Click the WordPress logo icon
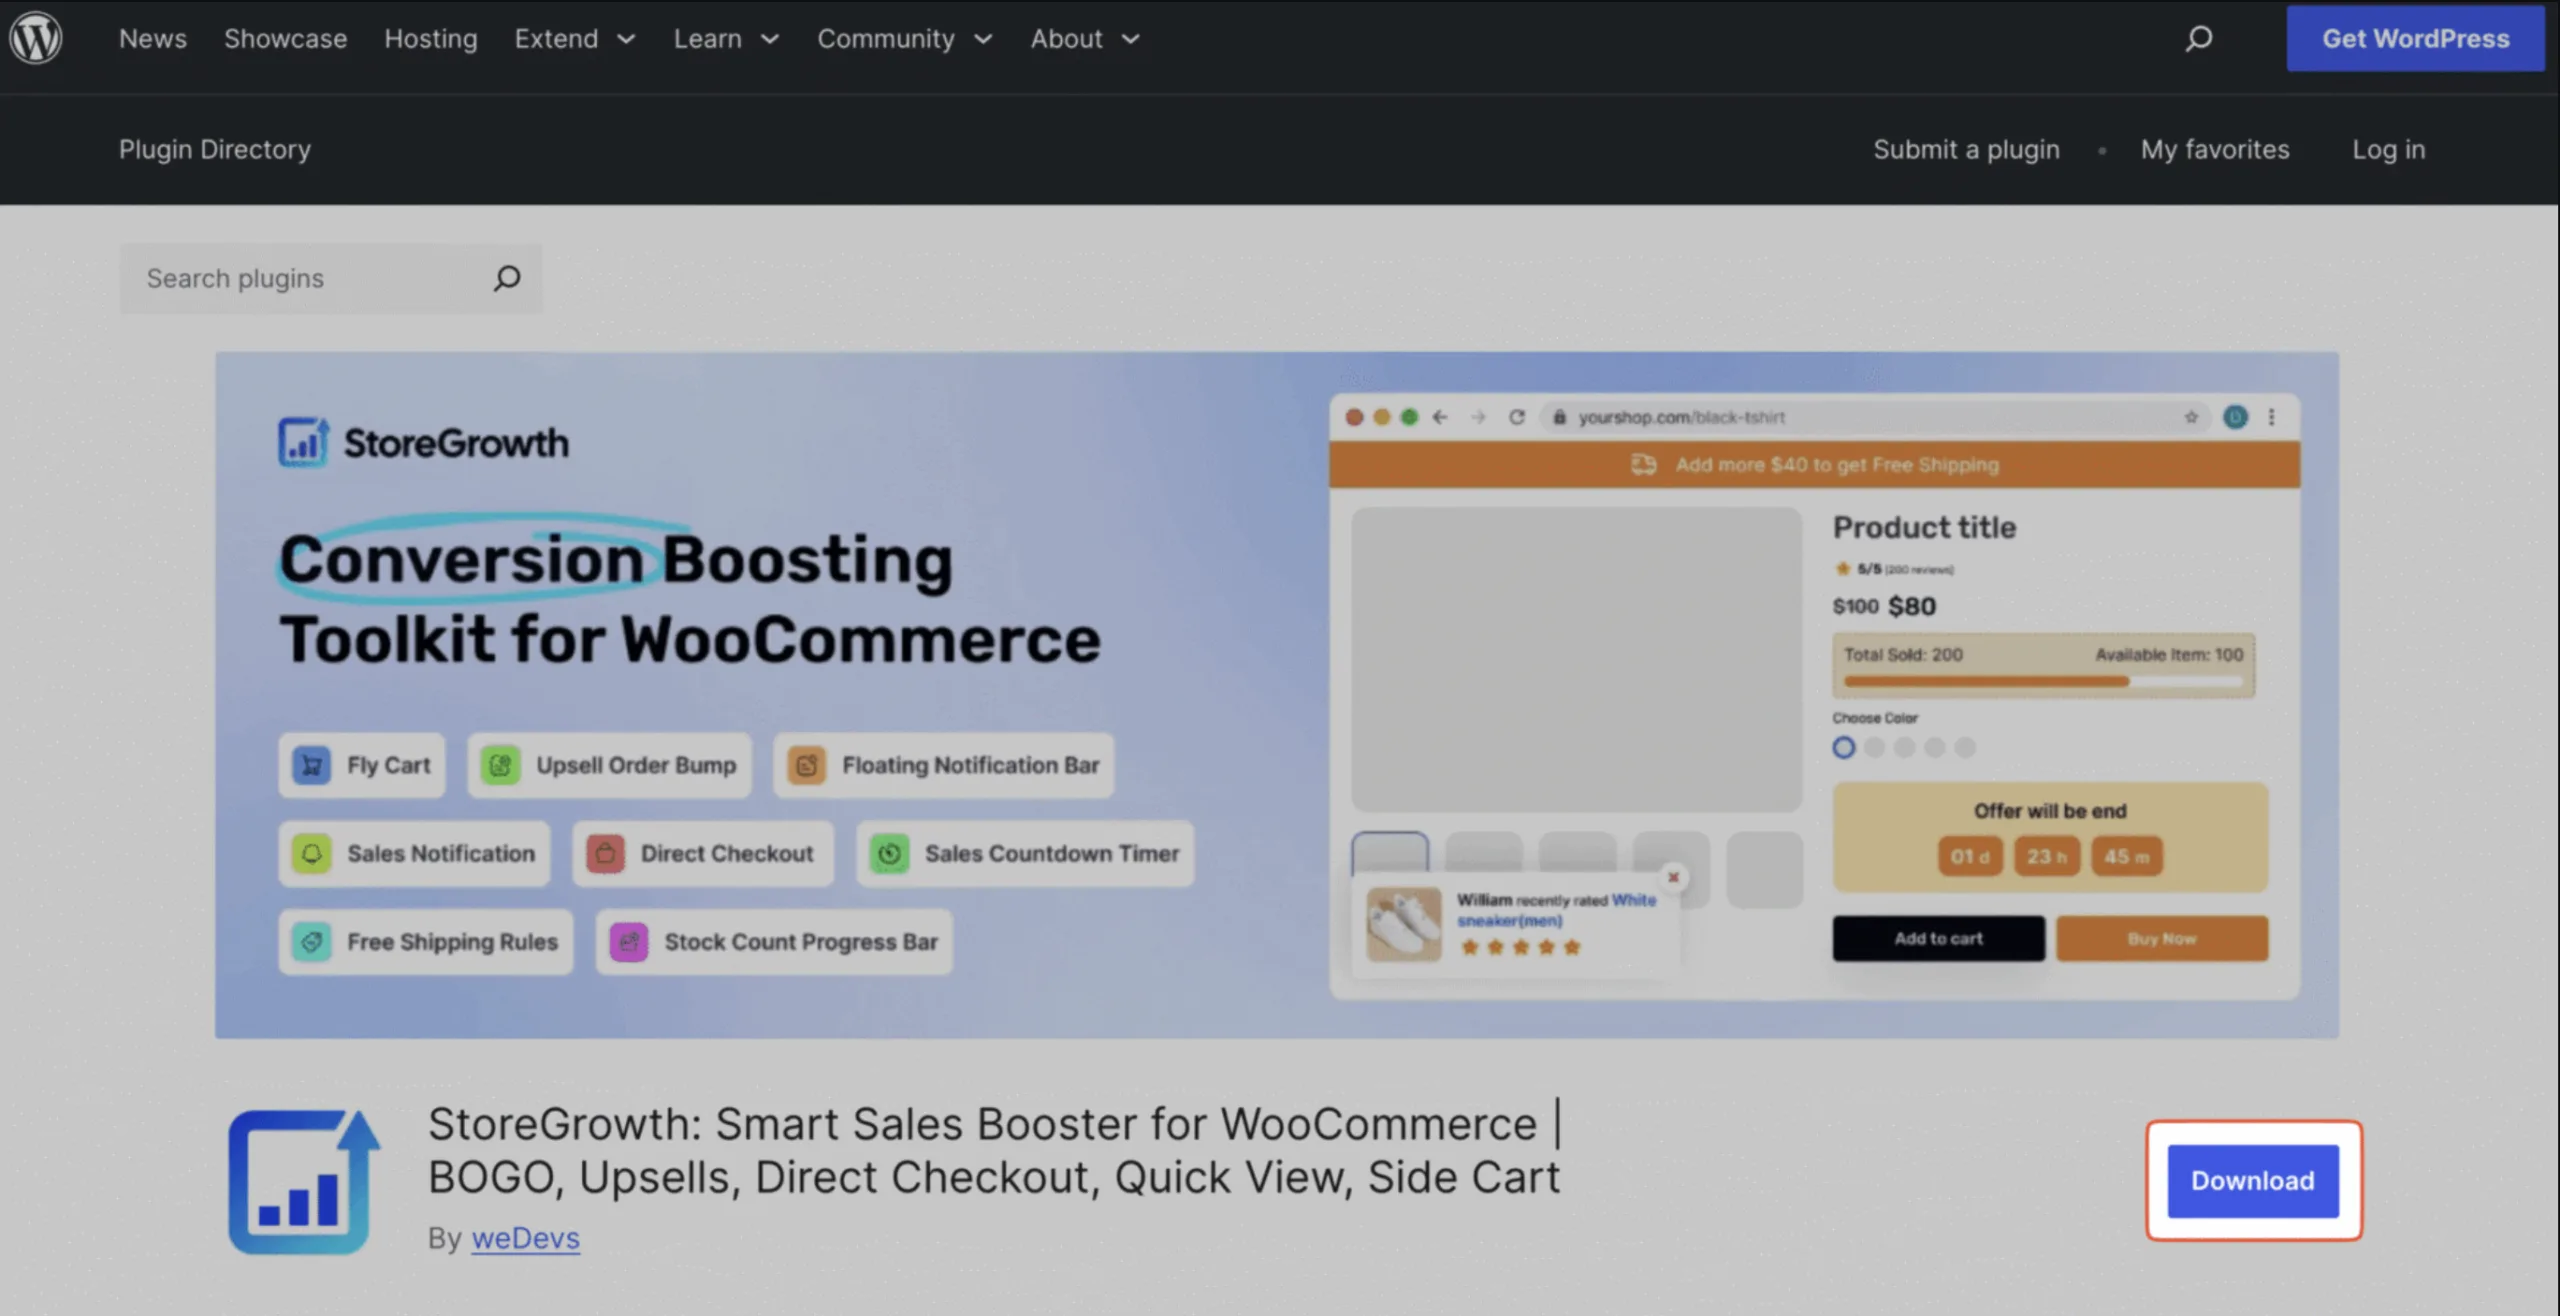 [x=36, y=38]
